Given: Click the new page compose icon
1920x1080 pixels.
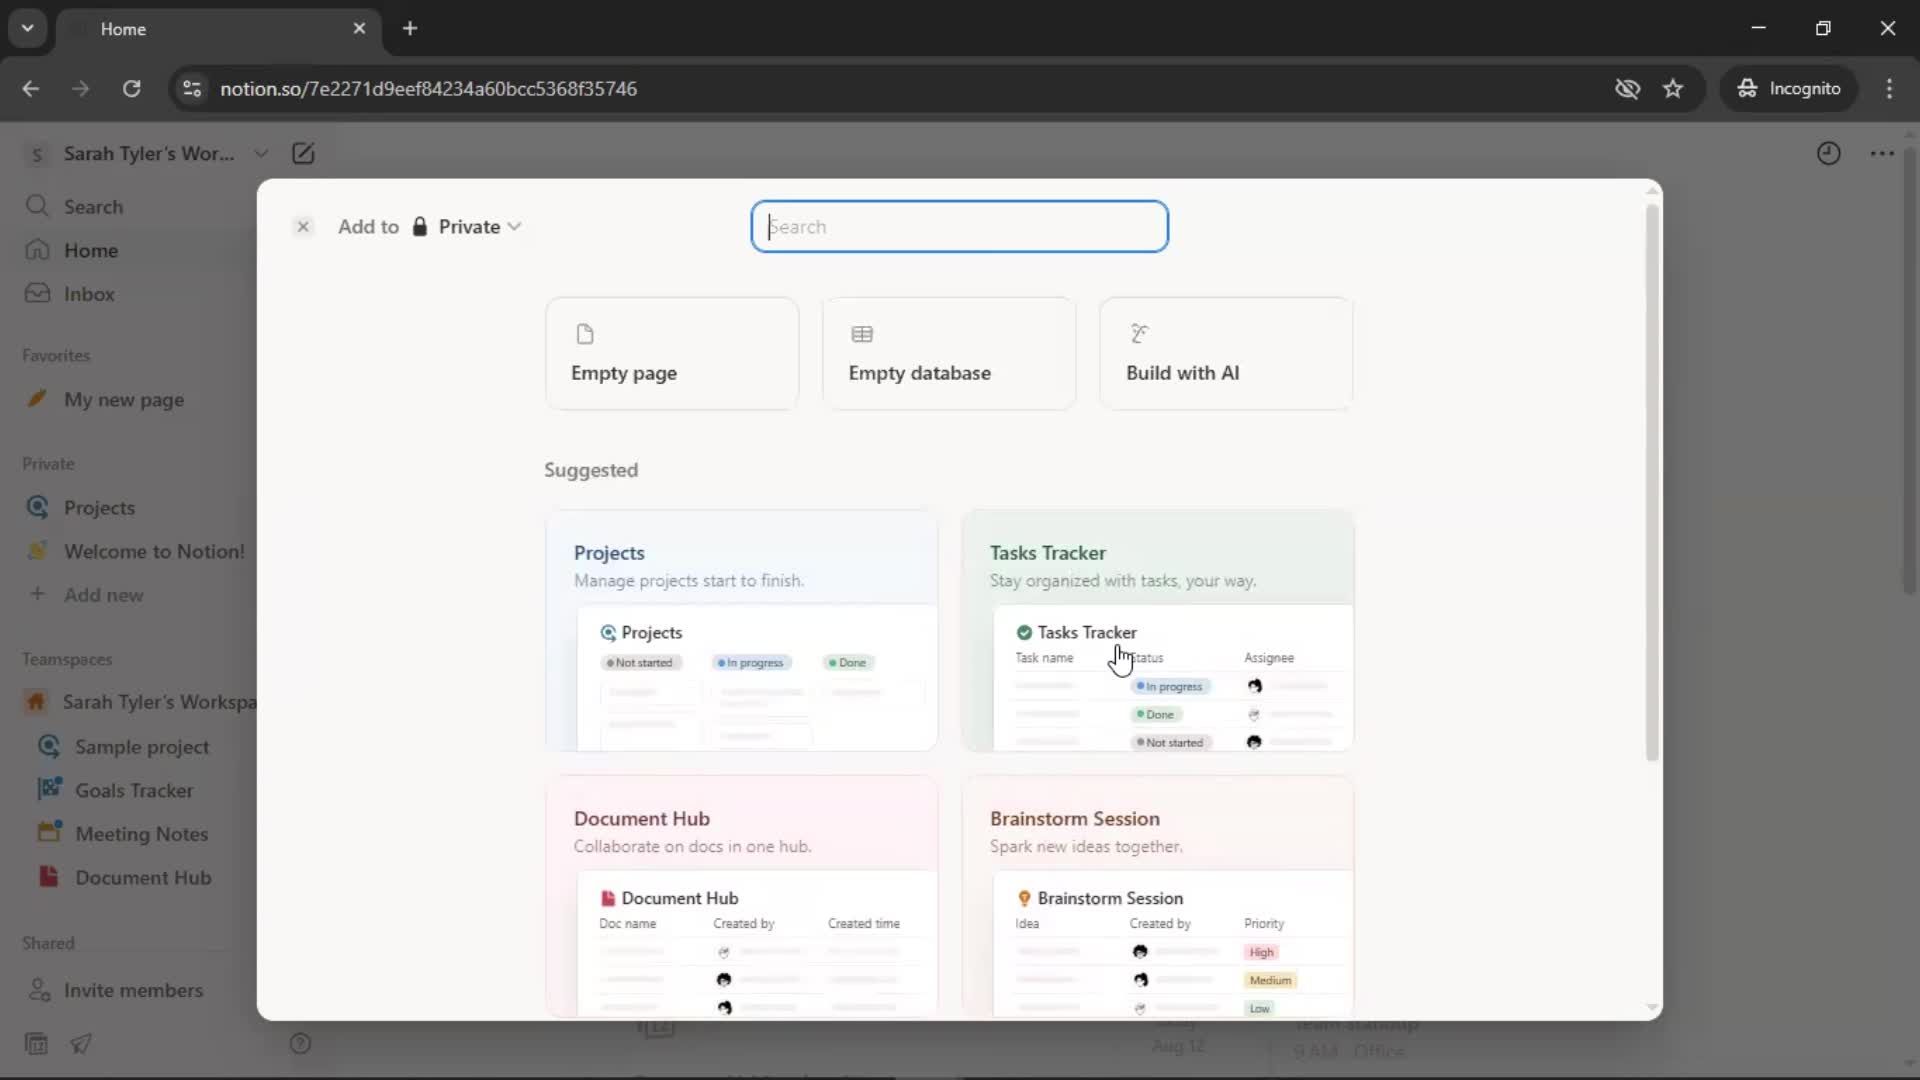Looking at the screenshot, I should 303,154.
